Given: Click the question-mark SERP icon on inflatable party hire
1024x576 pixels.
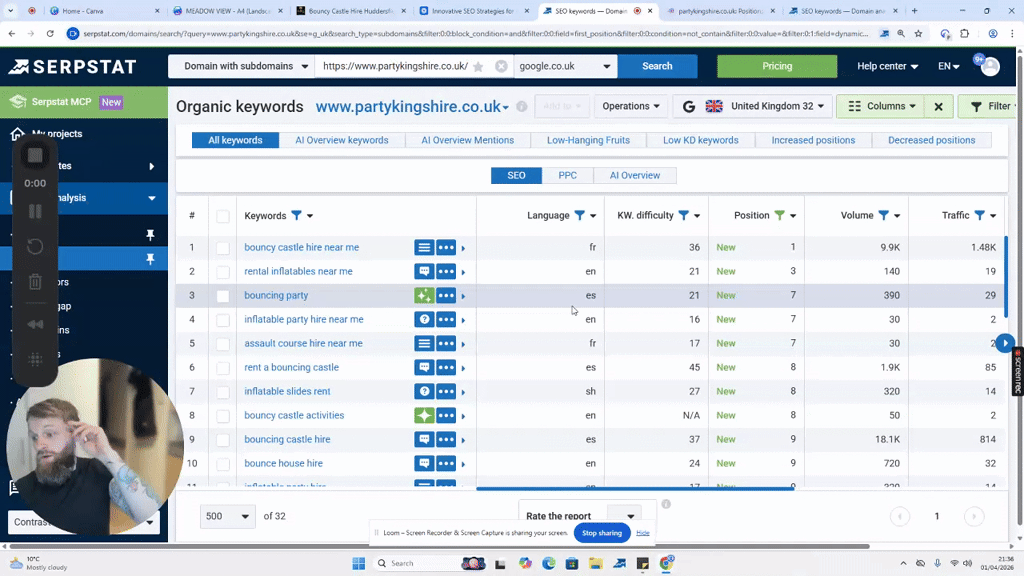Looking at the screenshot, I should point(423,319).
